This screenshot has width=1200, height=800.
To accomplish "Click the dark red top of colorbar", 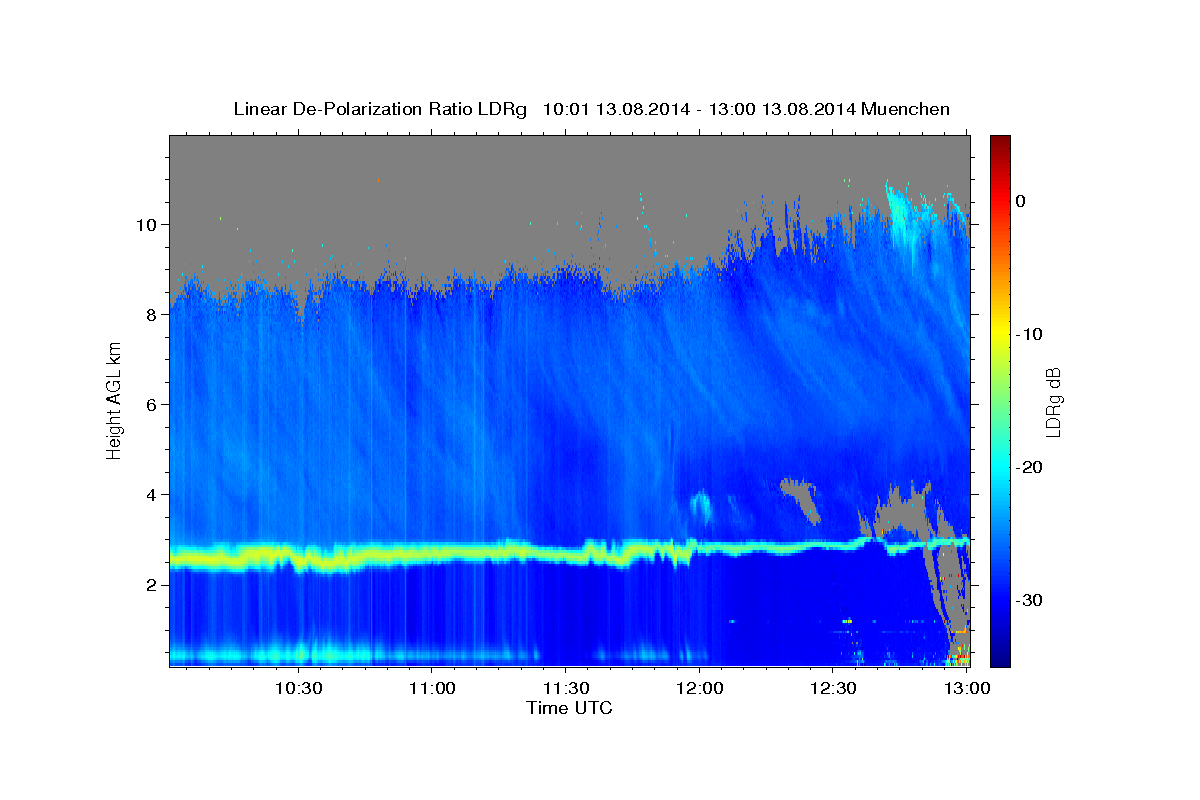I will click(1000, 143).
